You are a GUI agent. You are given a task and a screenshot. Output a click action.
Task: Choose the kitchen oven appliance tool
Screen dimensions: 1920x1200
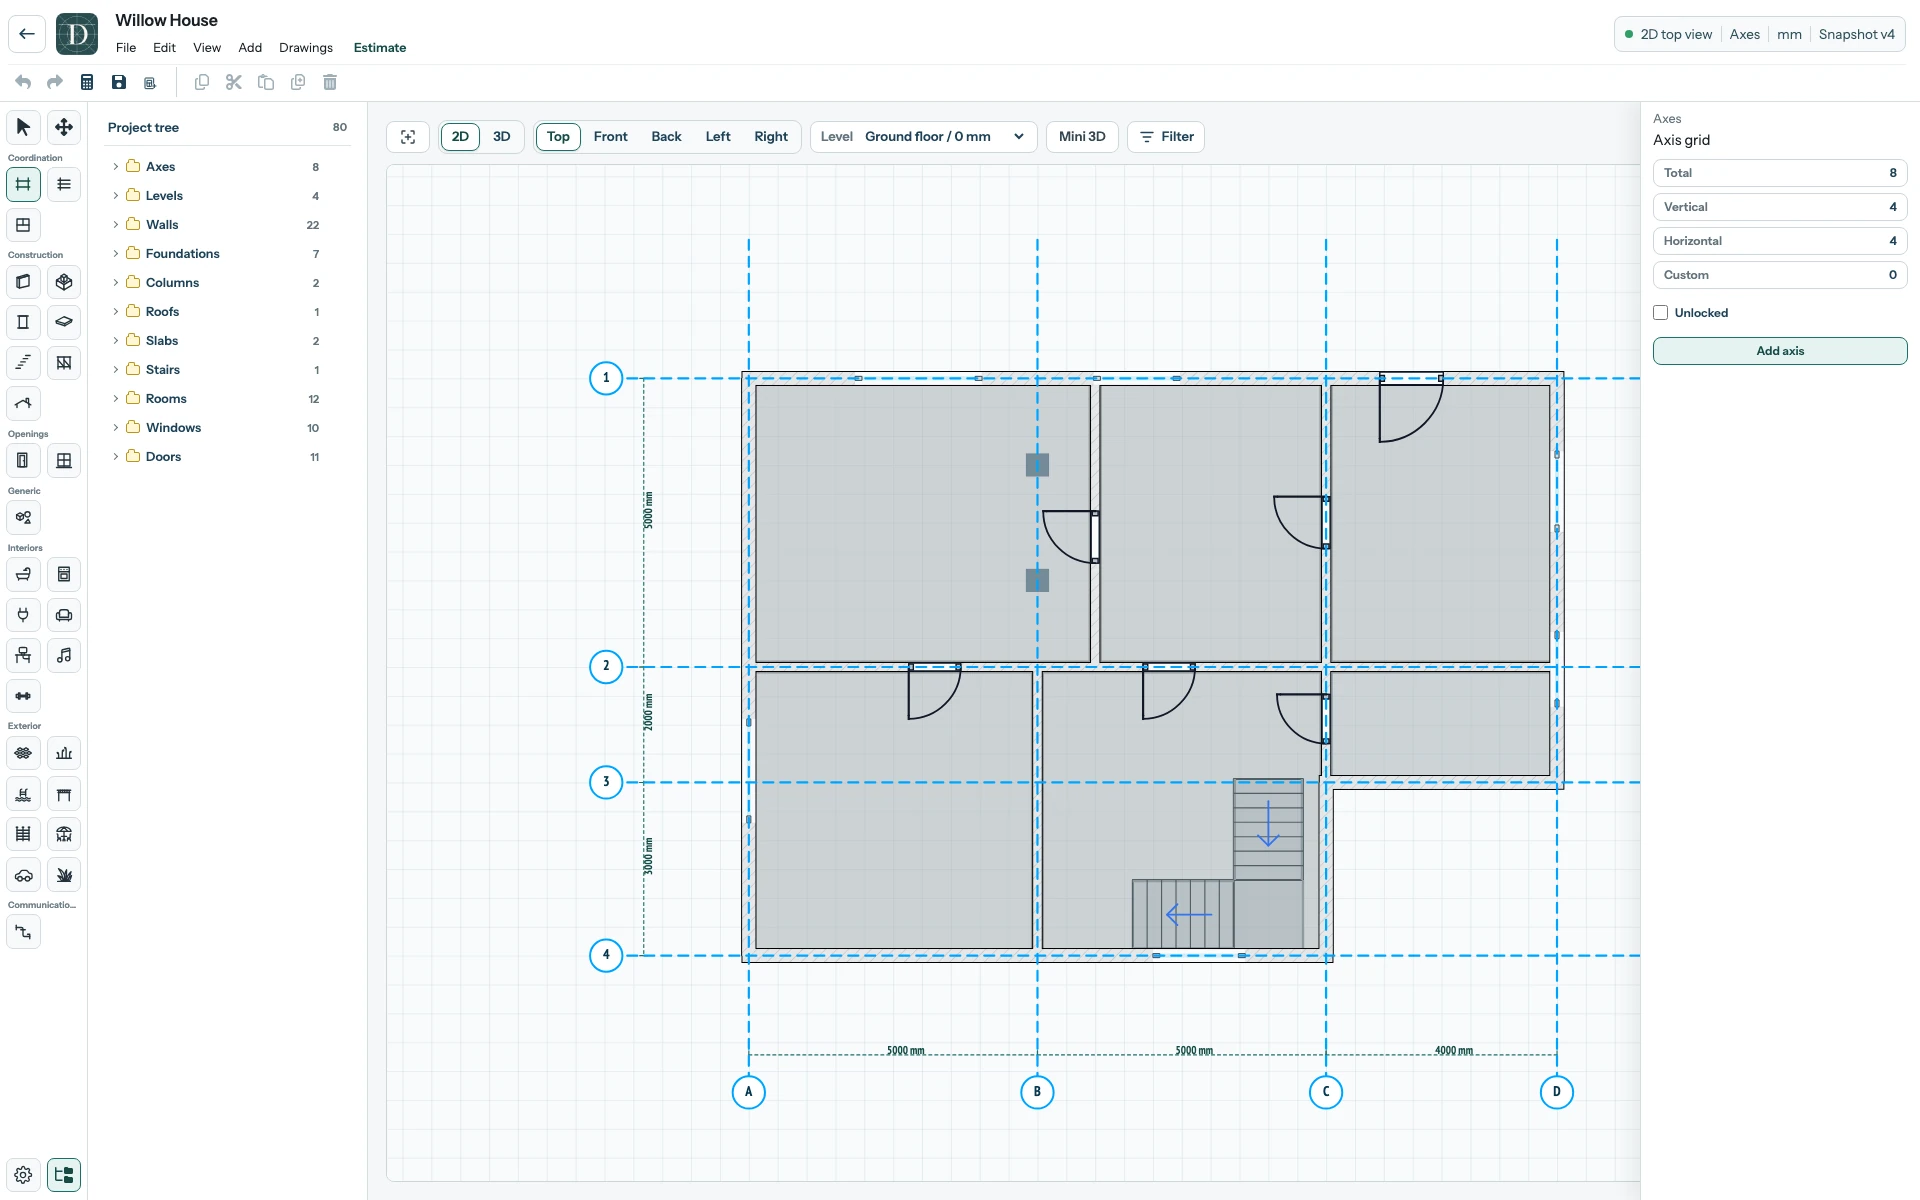64,574
